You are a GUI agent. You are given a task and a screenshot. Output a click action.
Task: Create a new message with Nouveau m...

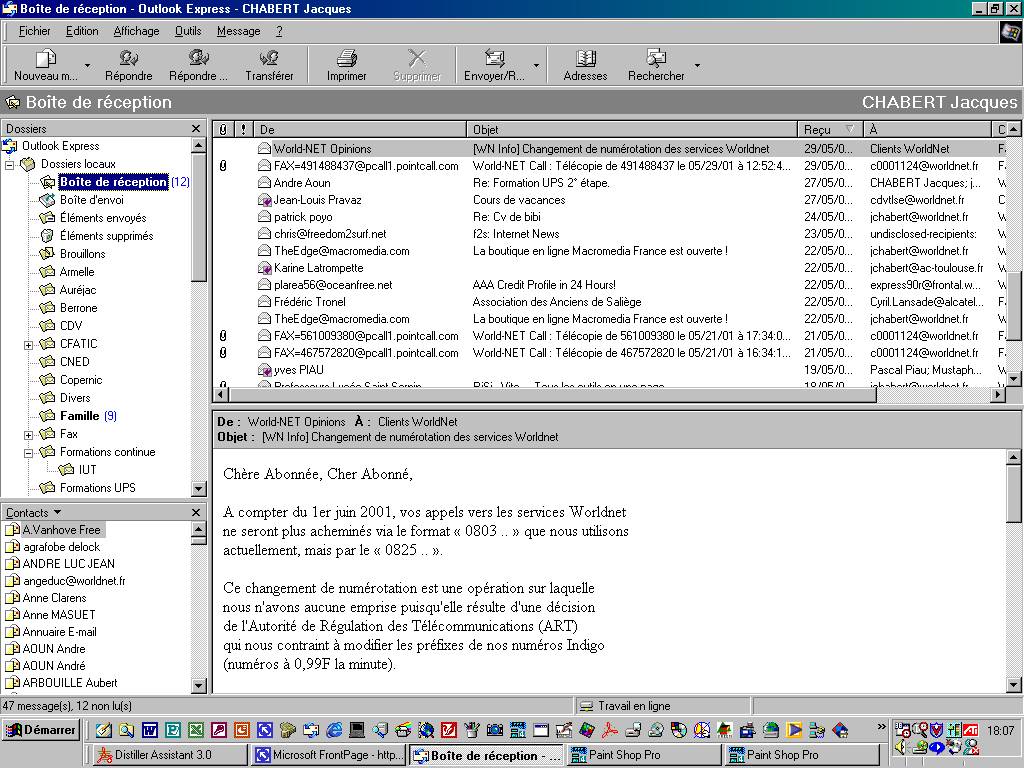coord(45,65)
